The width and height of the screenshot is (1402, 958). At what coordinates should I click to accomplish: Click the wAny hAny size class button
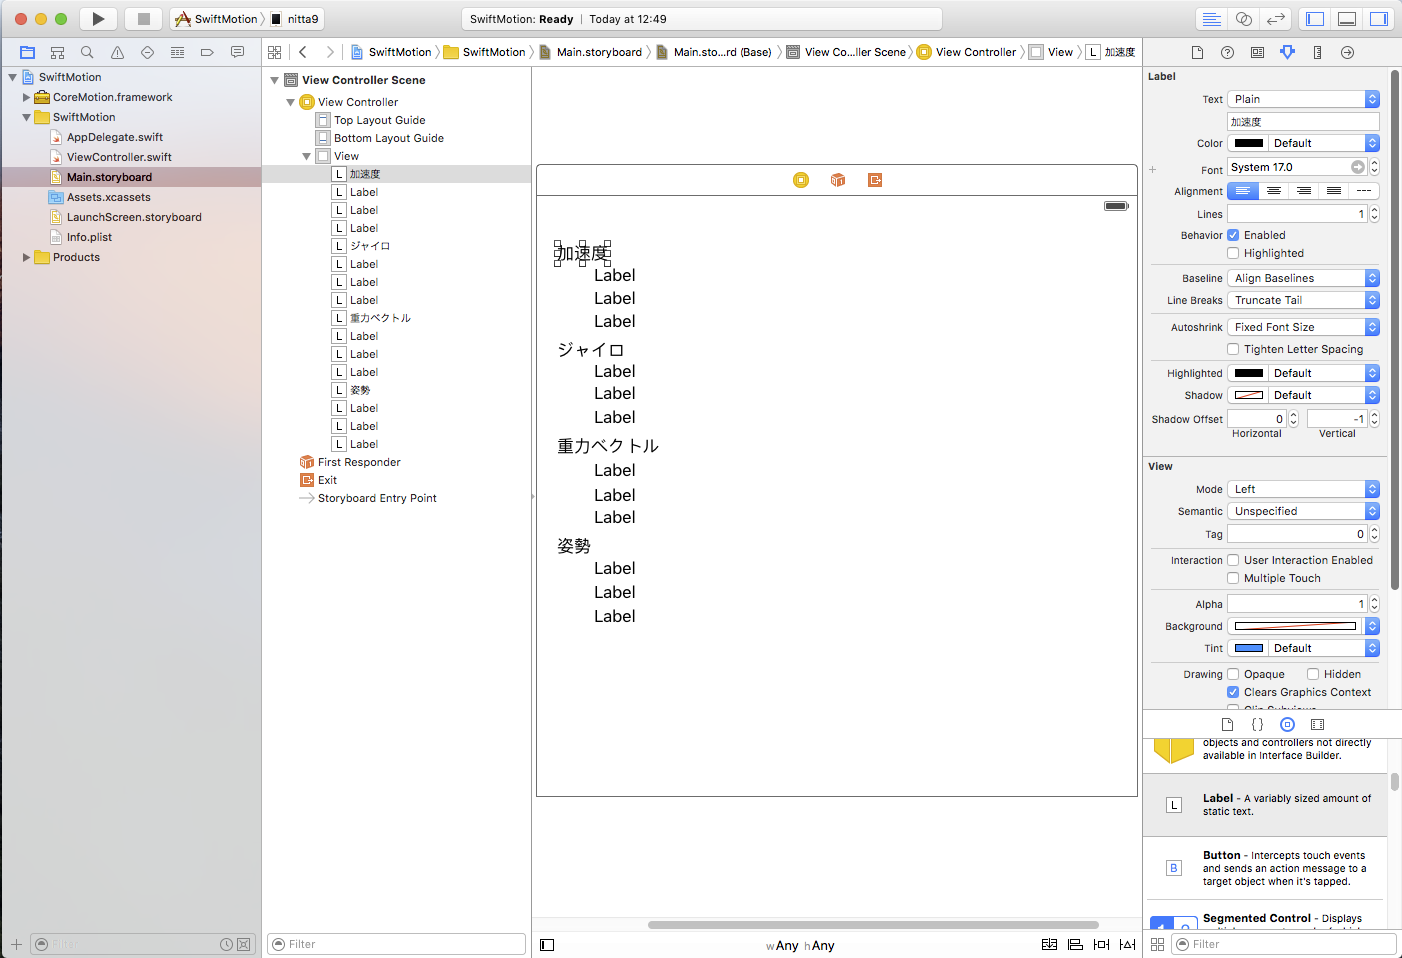(x=800, y=945)
